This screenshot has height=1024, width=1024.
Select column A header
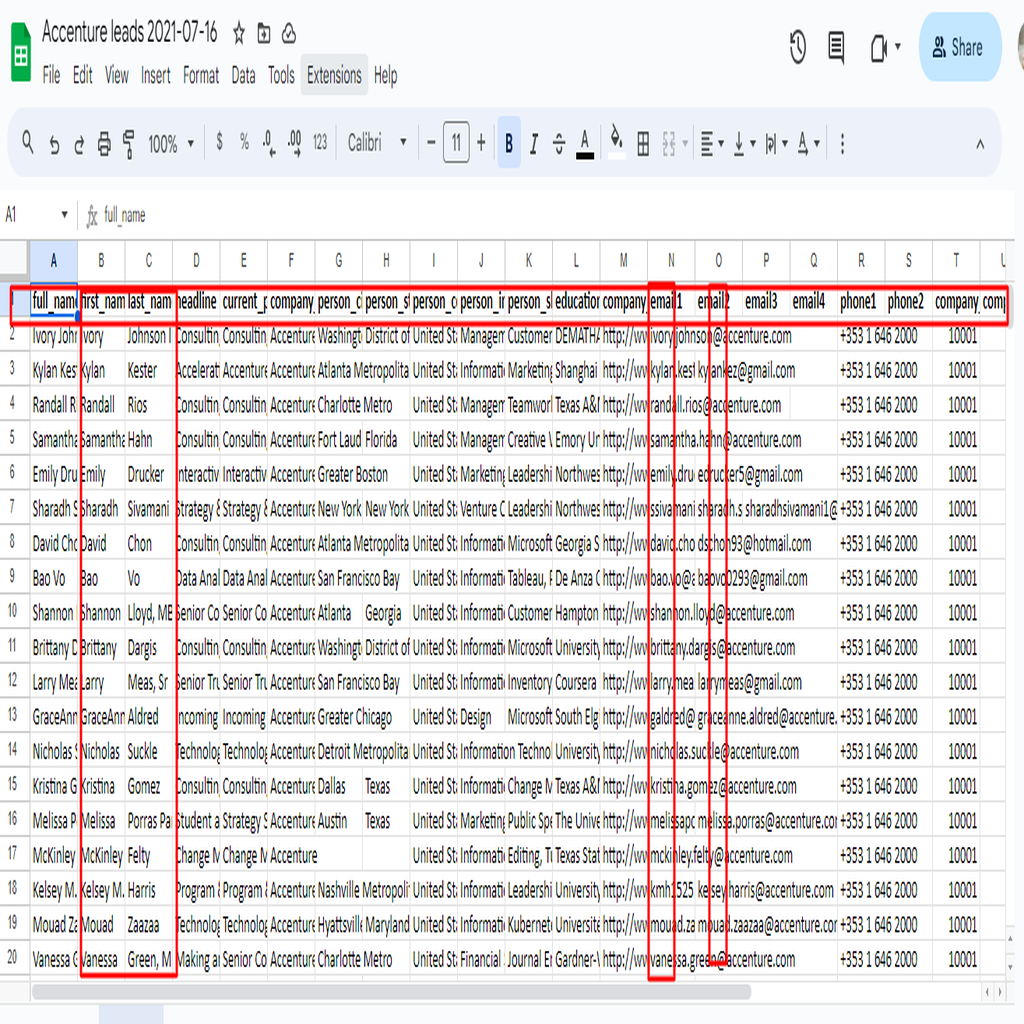coord(54,261)
